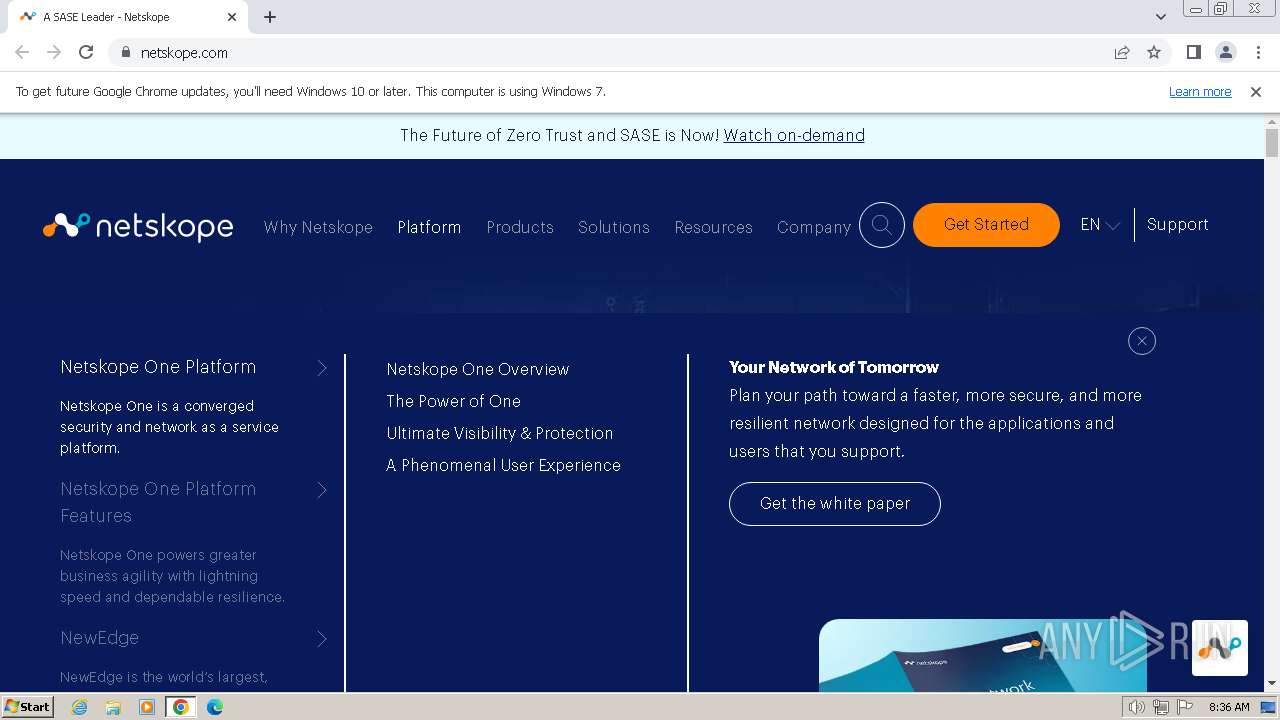Open Action Center flag tray icon
Screen dimensions: 1280x720
click(1185, 707)
